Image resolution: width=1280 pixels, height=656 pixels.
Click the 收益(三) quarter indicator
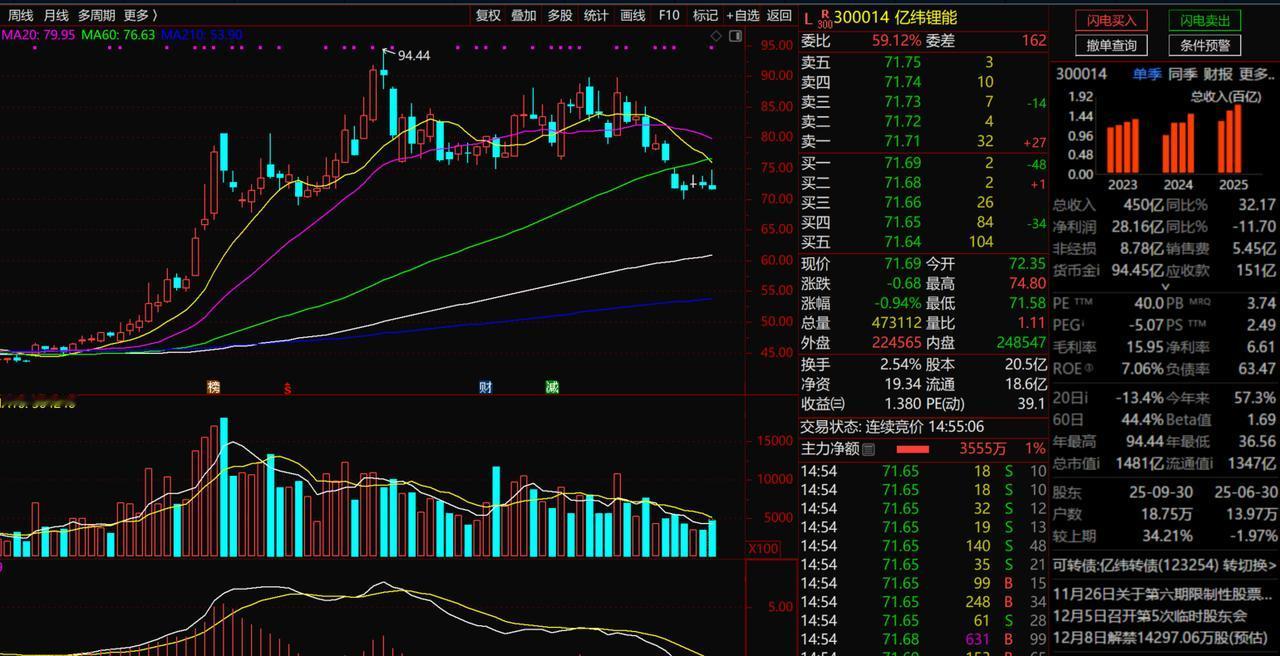point(823,403)
